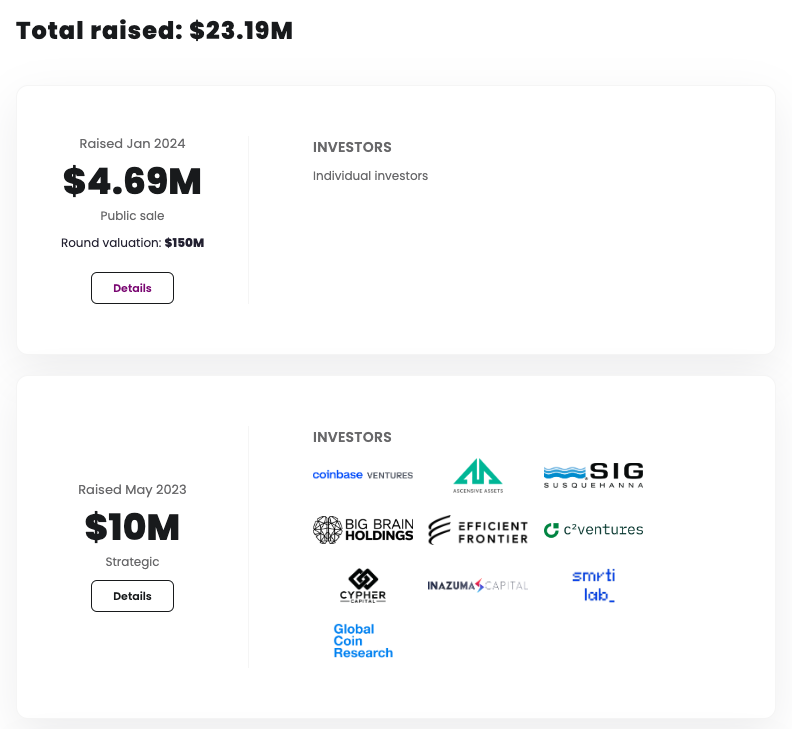The image size is (792, 729).
Task: Click the INVESTORS heading in the strategic round
Action: [x=352, y=438]
